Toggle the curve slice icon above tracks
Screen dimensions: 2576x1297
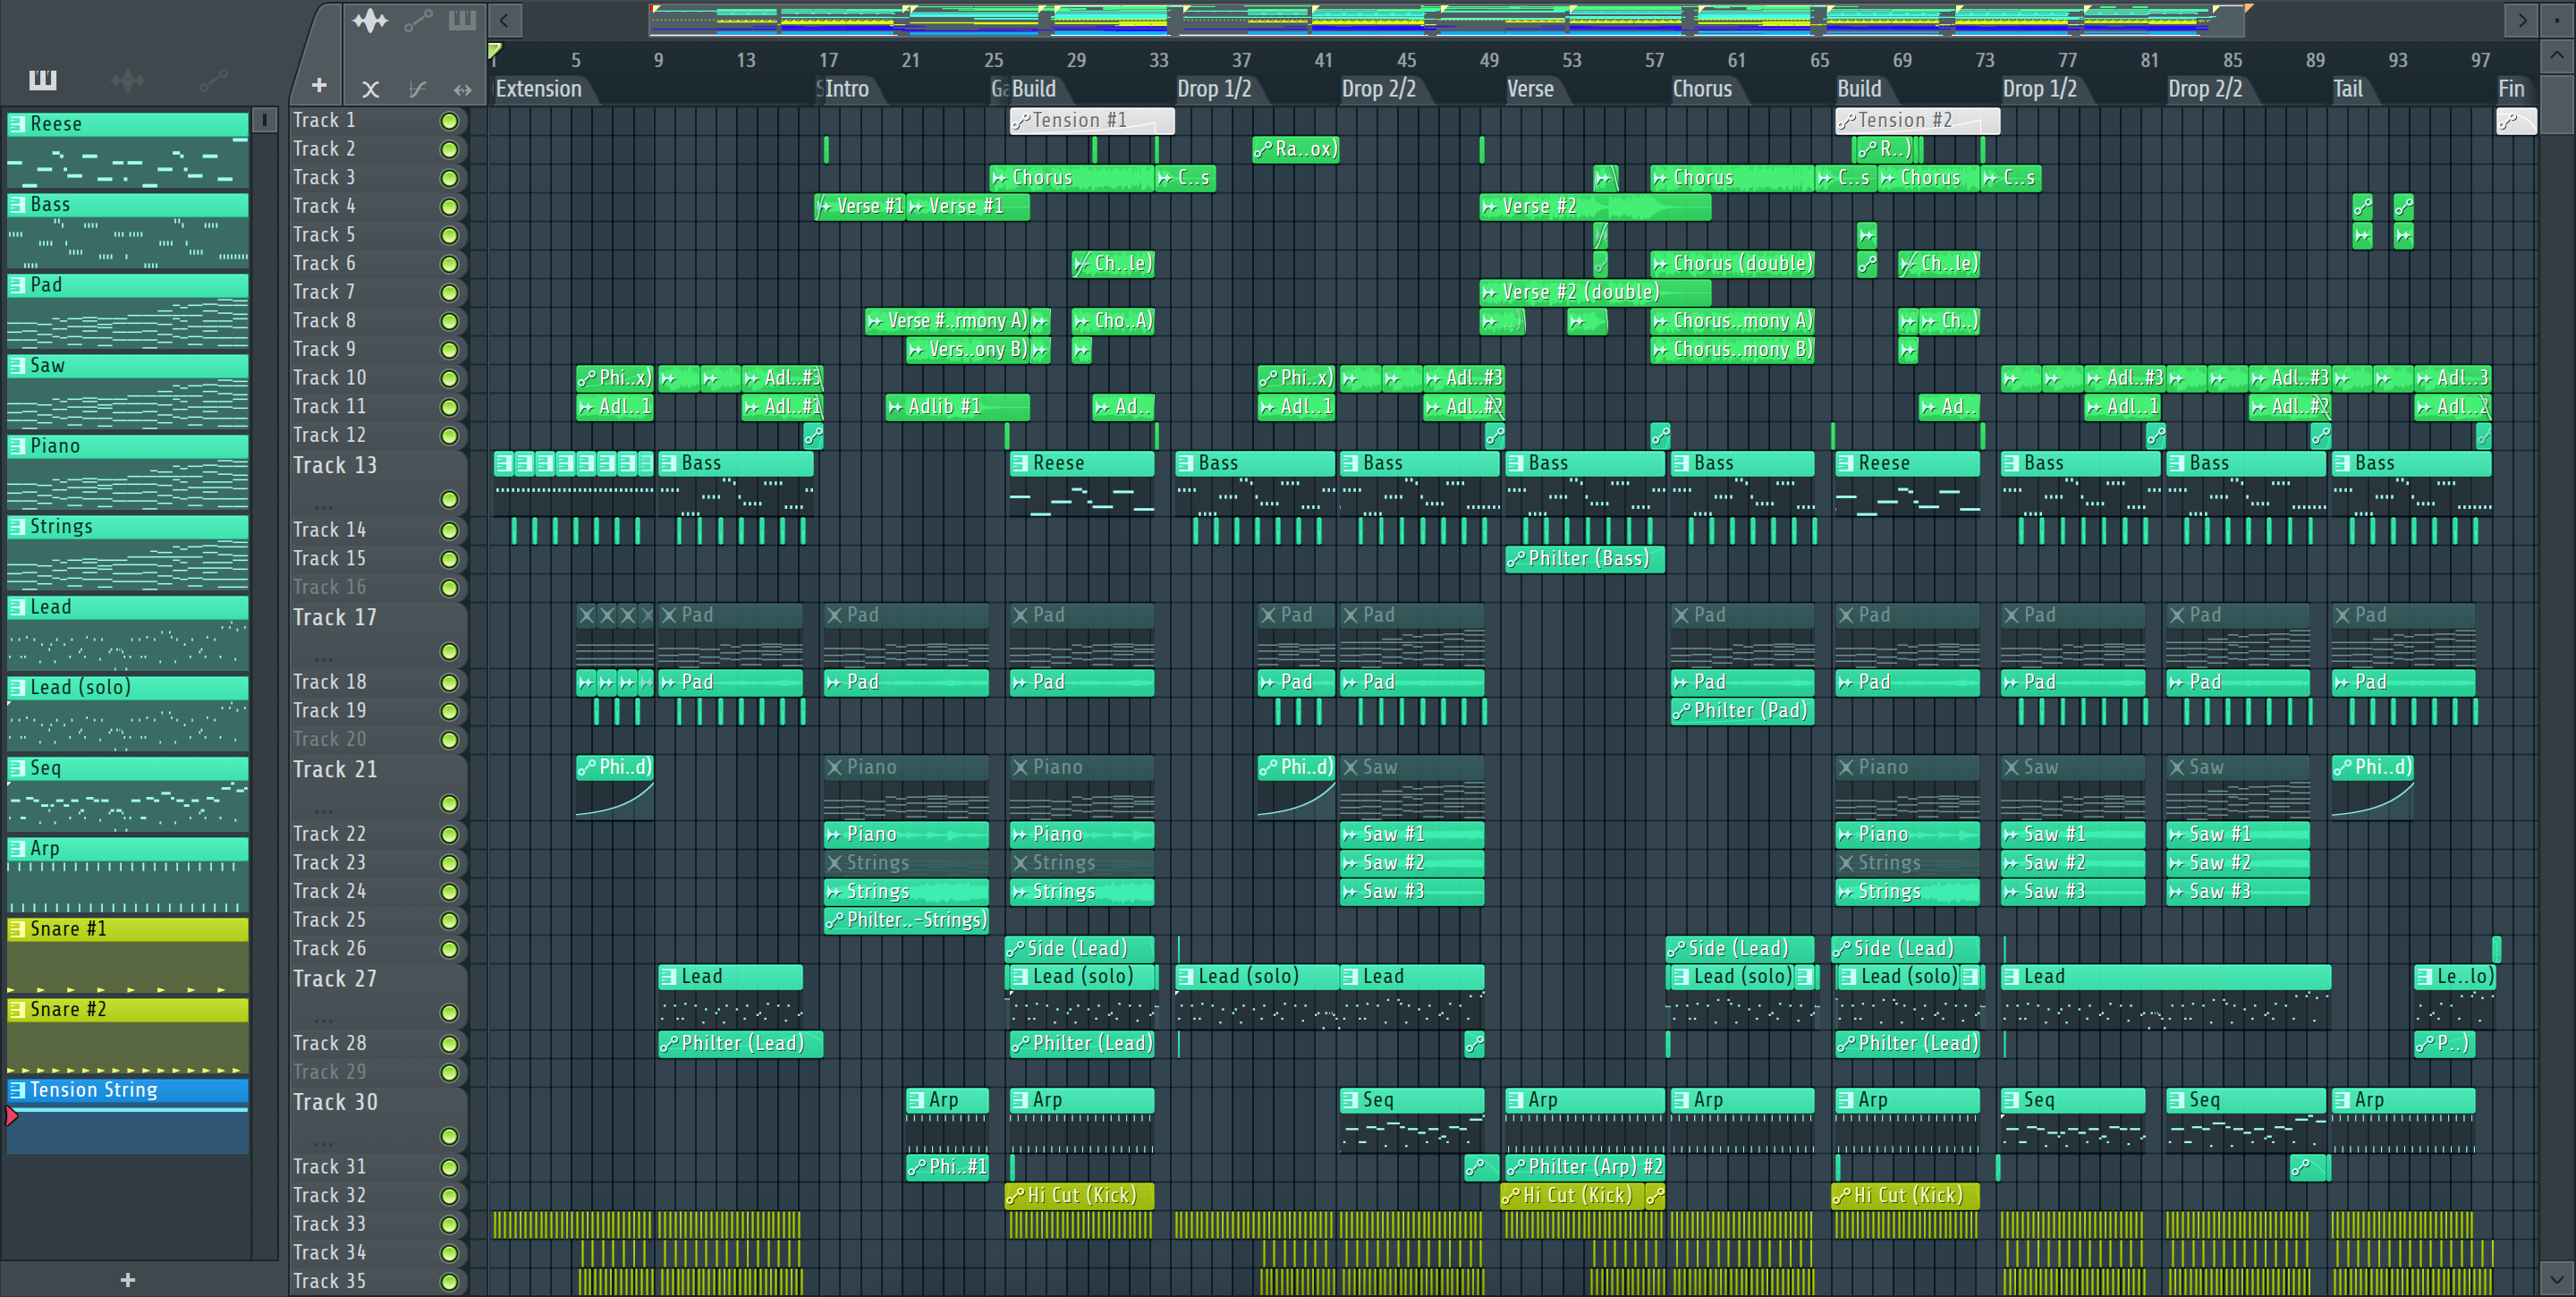(x=417, y=89)
